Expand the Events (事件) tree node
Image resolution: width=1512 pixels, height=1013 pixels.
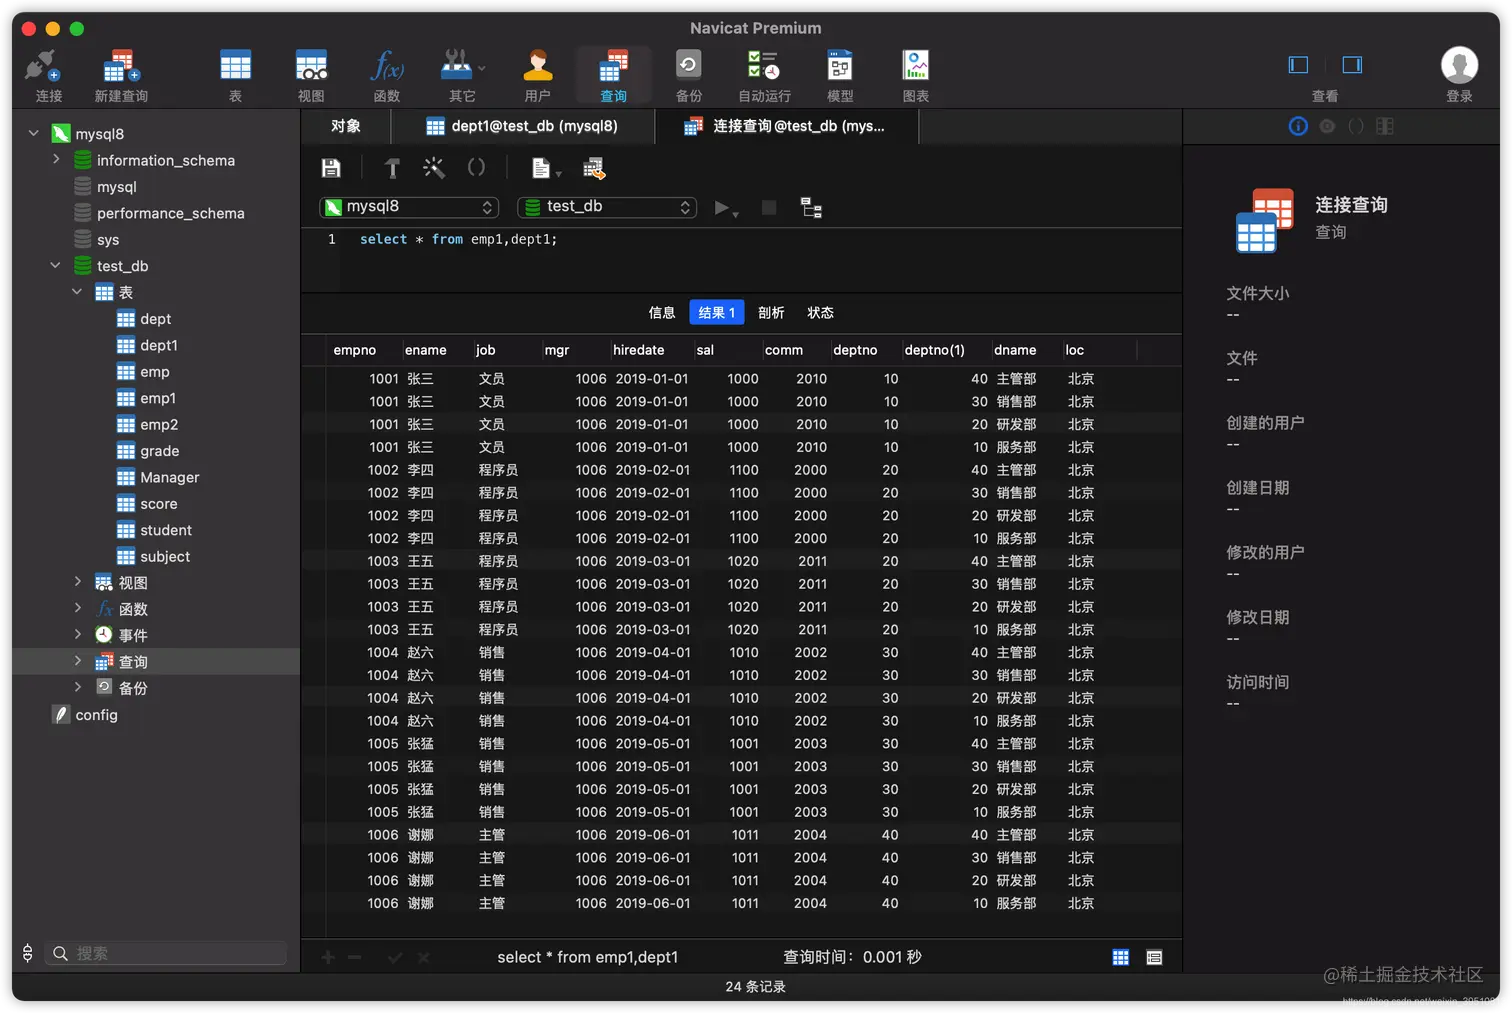tap(78, 634)
